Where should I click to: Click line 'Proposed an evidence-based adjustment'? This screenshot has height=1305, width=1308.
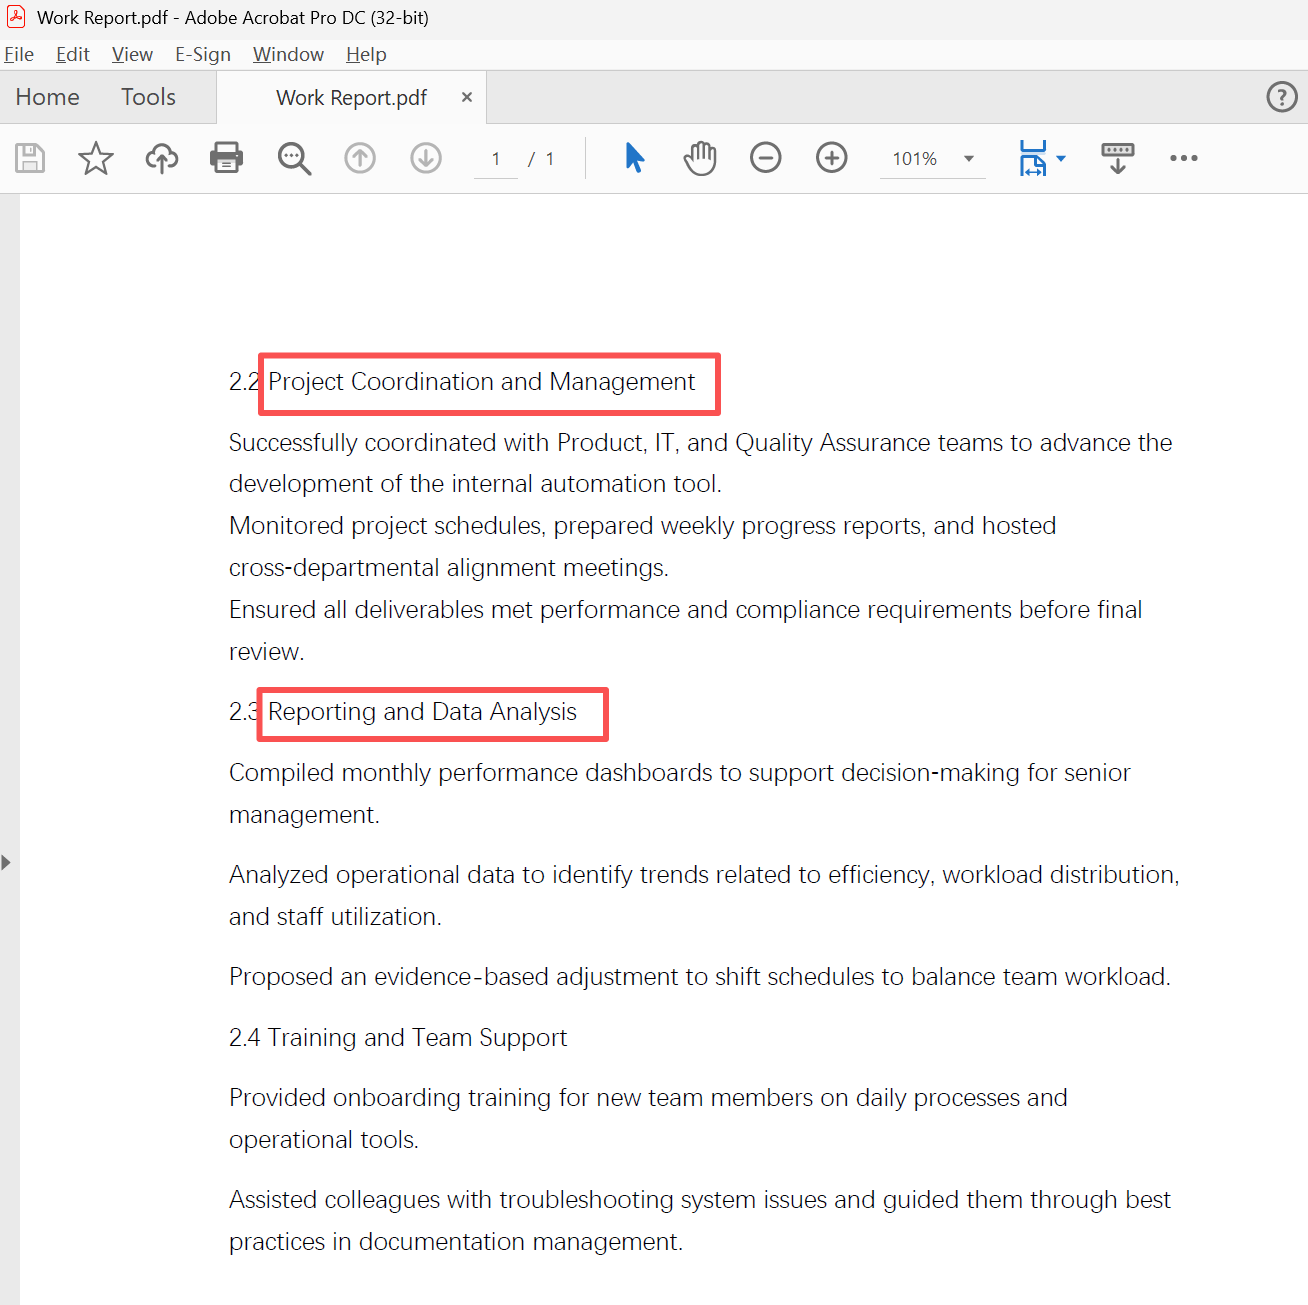[x=700, y=977]
